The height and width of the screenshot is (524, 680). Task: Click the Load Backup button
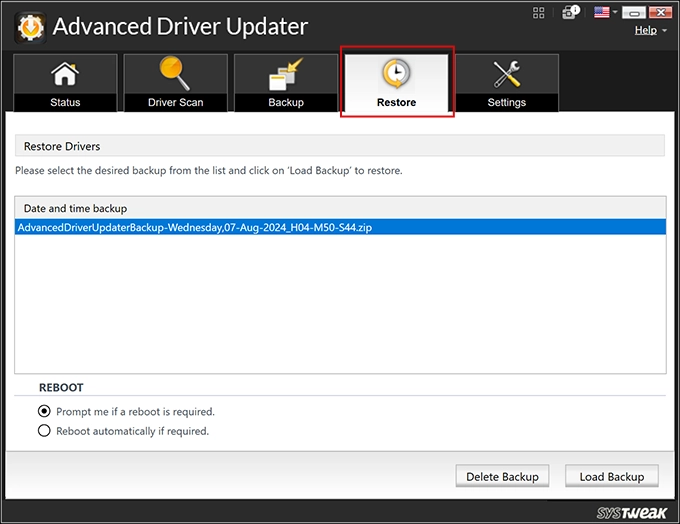pyautogui.click(x=611, y=476)
